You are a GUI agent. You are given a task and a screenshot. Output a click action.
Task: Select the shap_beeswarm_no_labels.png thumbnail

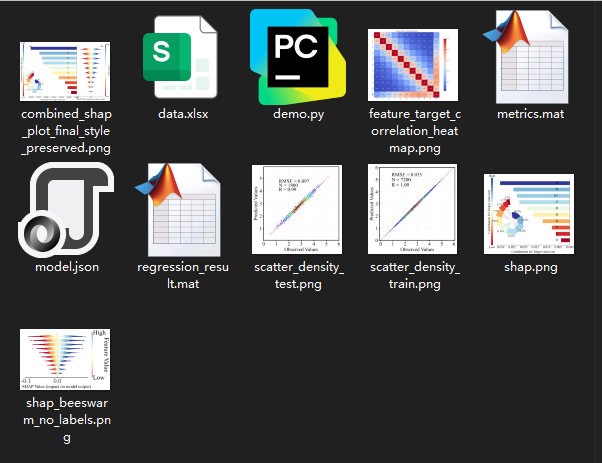[65, 359]
